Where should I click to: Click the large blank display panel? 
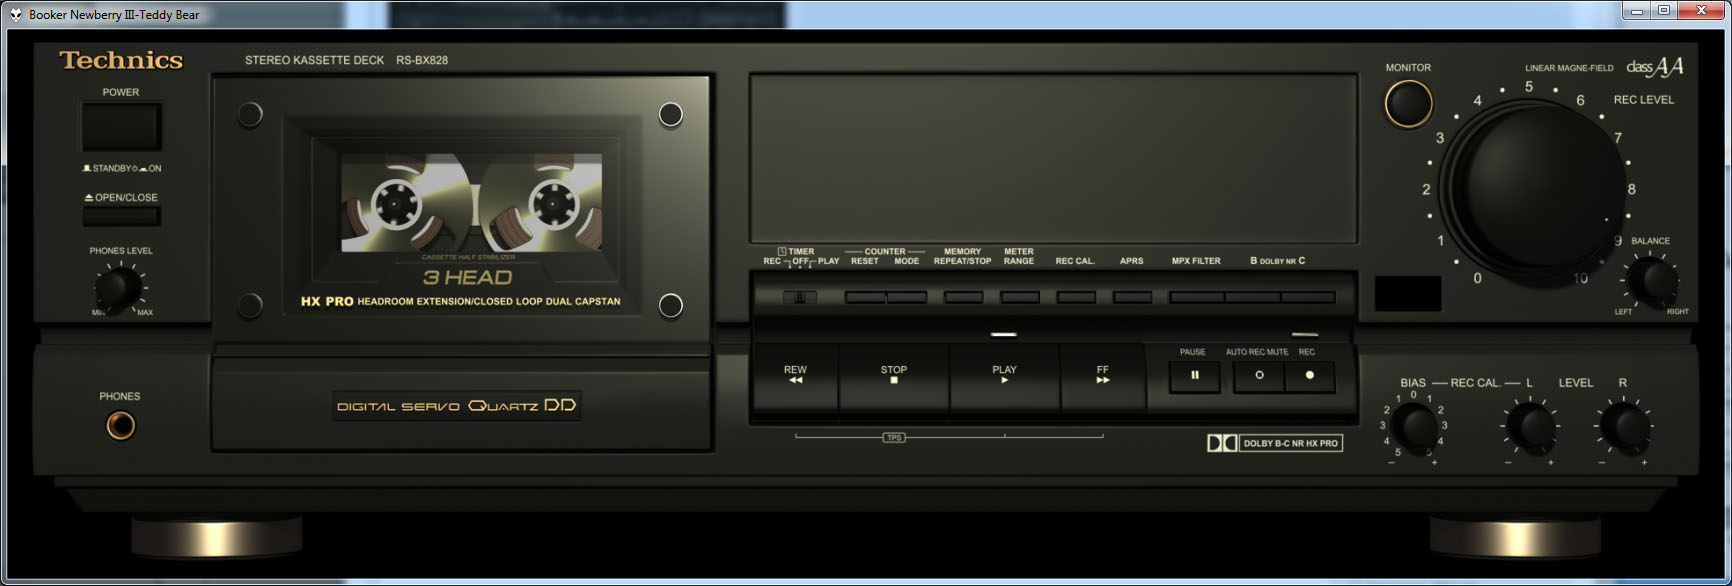(1053, 158)
